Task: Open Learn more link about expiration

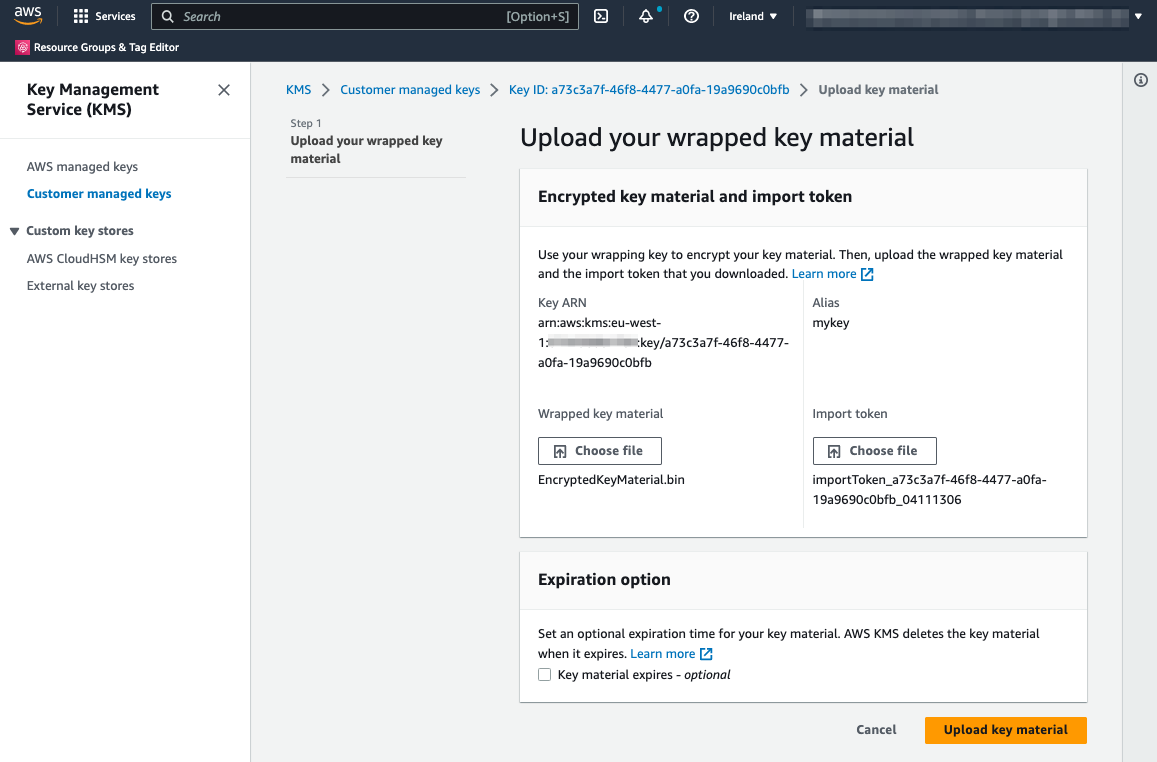Action: point(663,654)
